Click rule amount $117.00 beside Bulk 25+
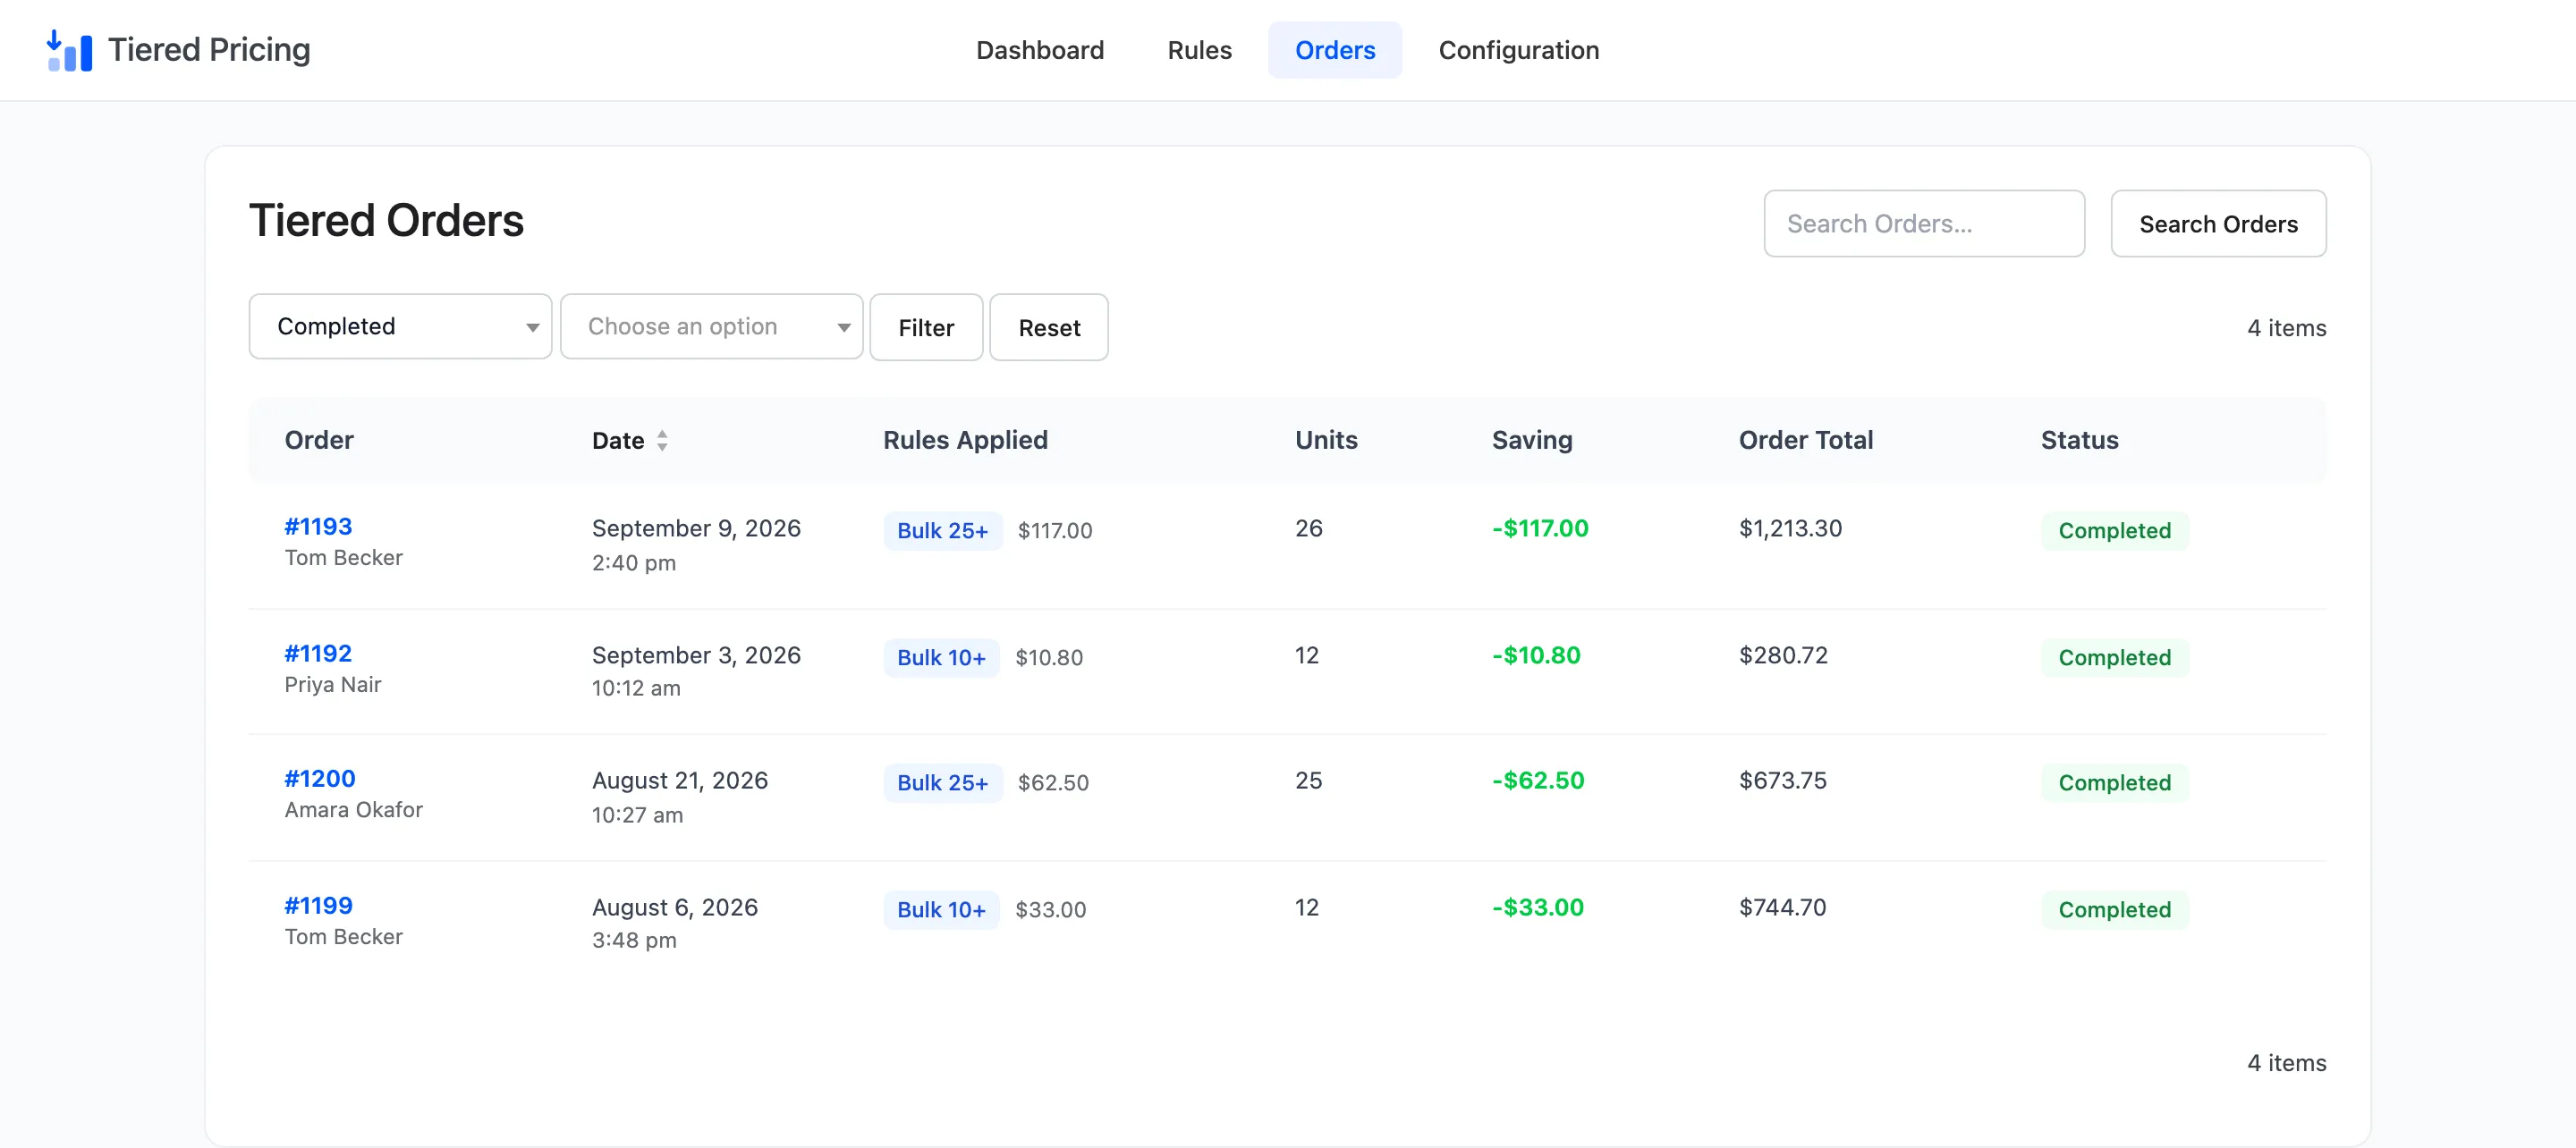The width and height of the screenshot is (2576, 1148). pyautogui.click(x=1055, y=531)
